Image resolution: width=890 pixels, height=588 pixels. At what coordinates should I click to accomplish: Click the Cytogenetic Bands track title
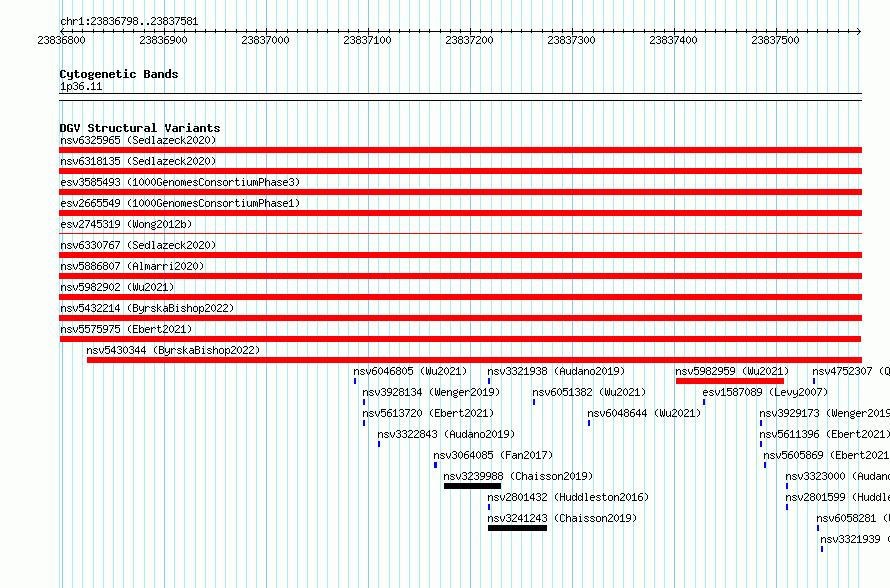(119, 74)
